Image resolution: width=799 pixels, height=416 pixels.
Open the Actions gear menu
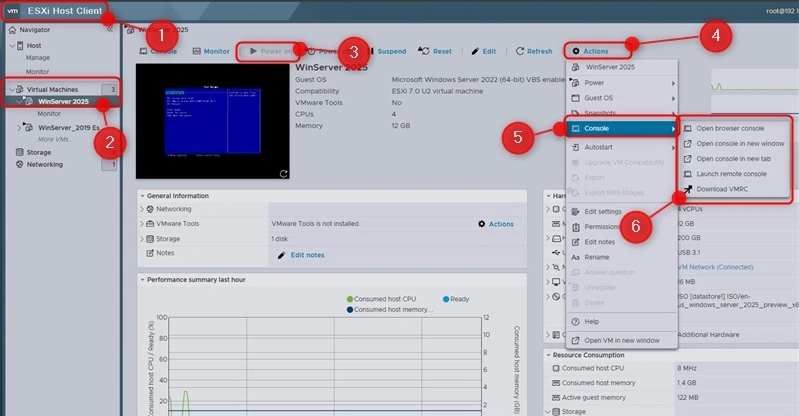[x=590, y=51]
